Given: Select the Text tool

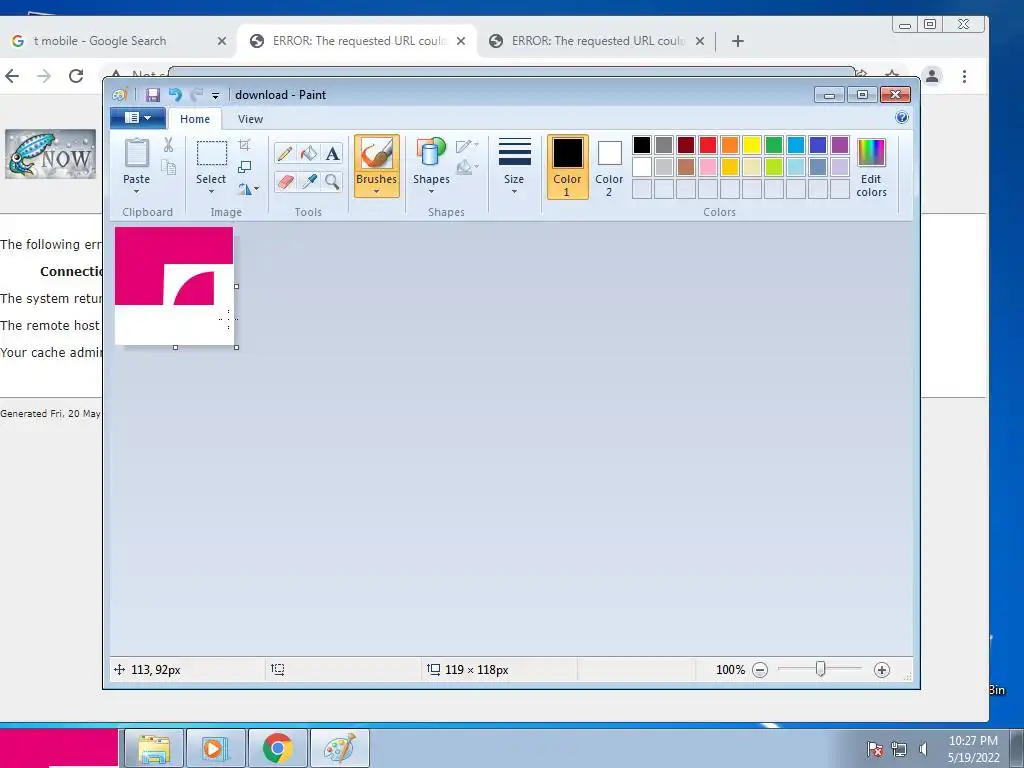Looking at the screenshot, I should click(332, 153).
